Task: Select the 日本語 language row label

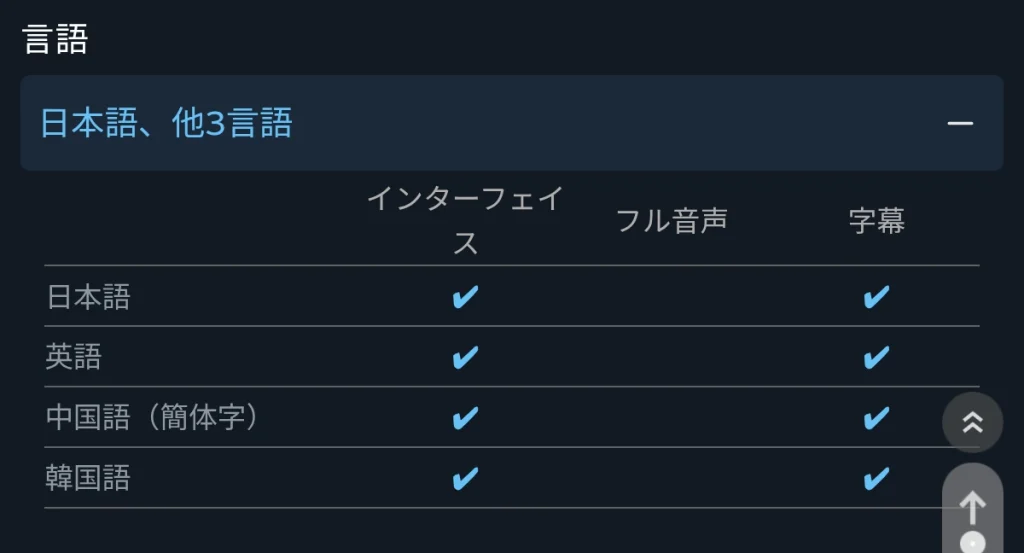Action: [x=88, y=297]
